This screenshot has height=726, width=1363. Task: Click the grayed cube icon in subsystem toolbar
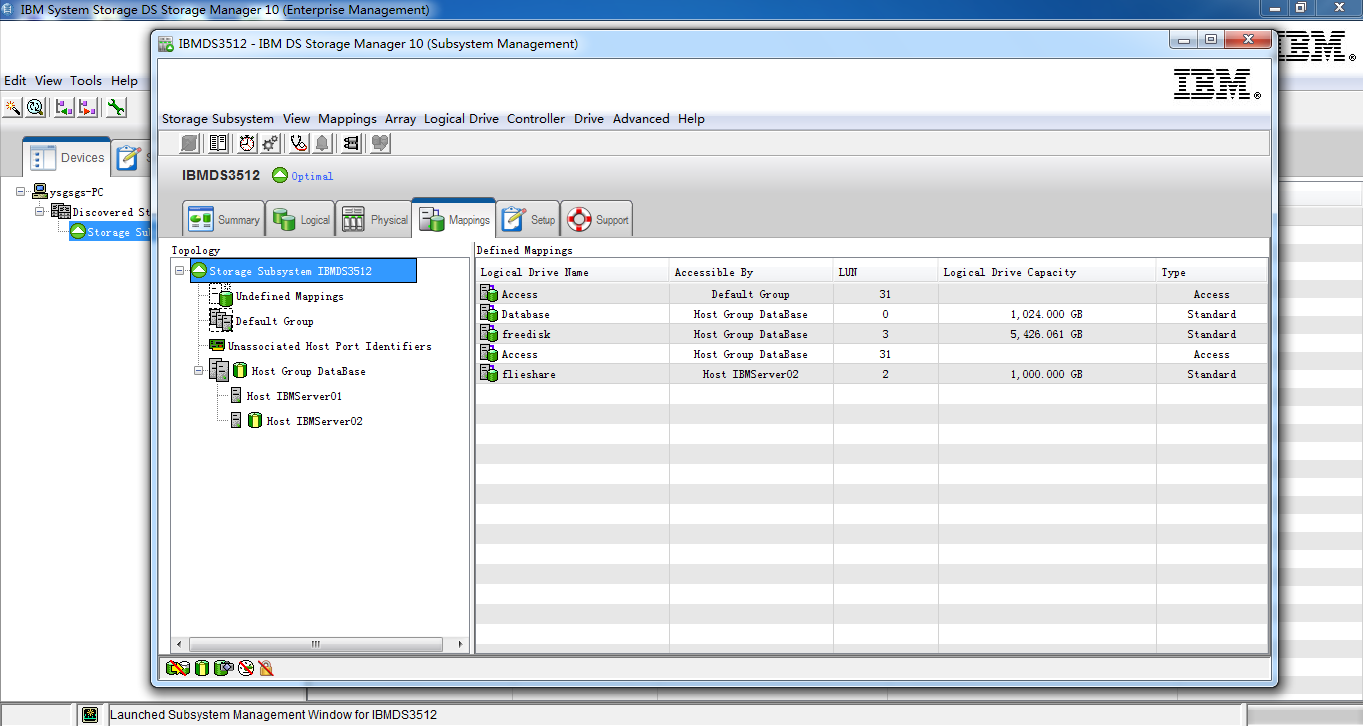(x=189, y=143)
